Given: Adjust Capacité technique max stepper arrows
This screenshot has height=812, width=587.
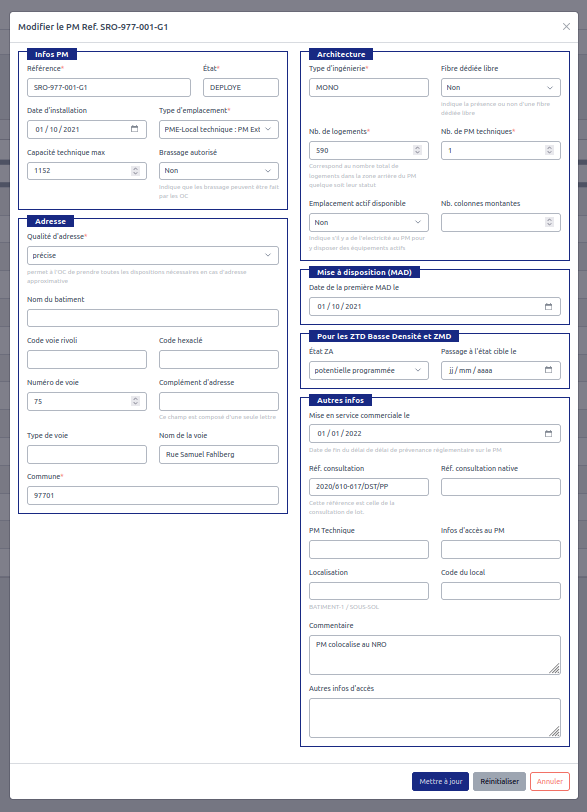Looking at the screenshot, I should tap(135, 171).
